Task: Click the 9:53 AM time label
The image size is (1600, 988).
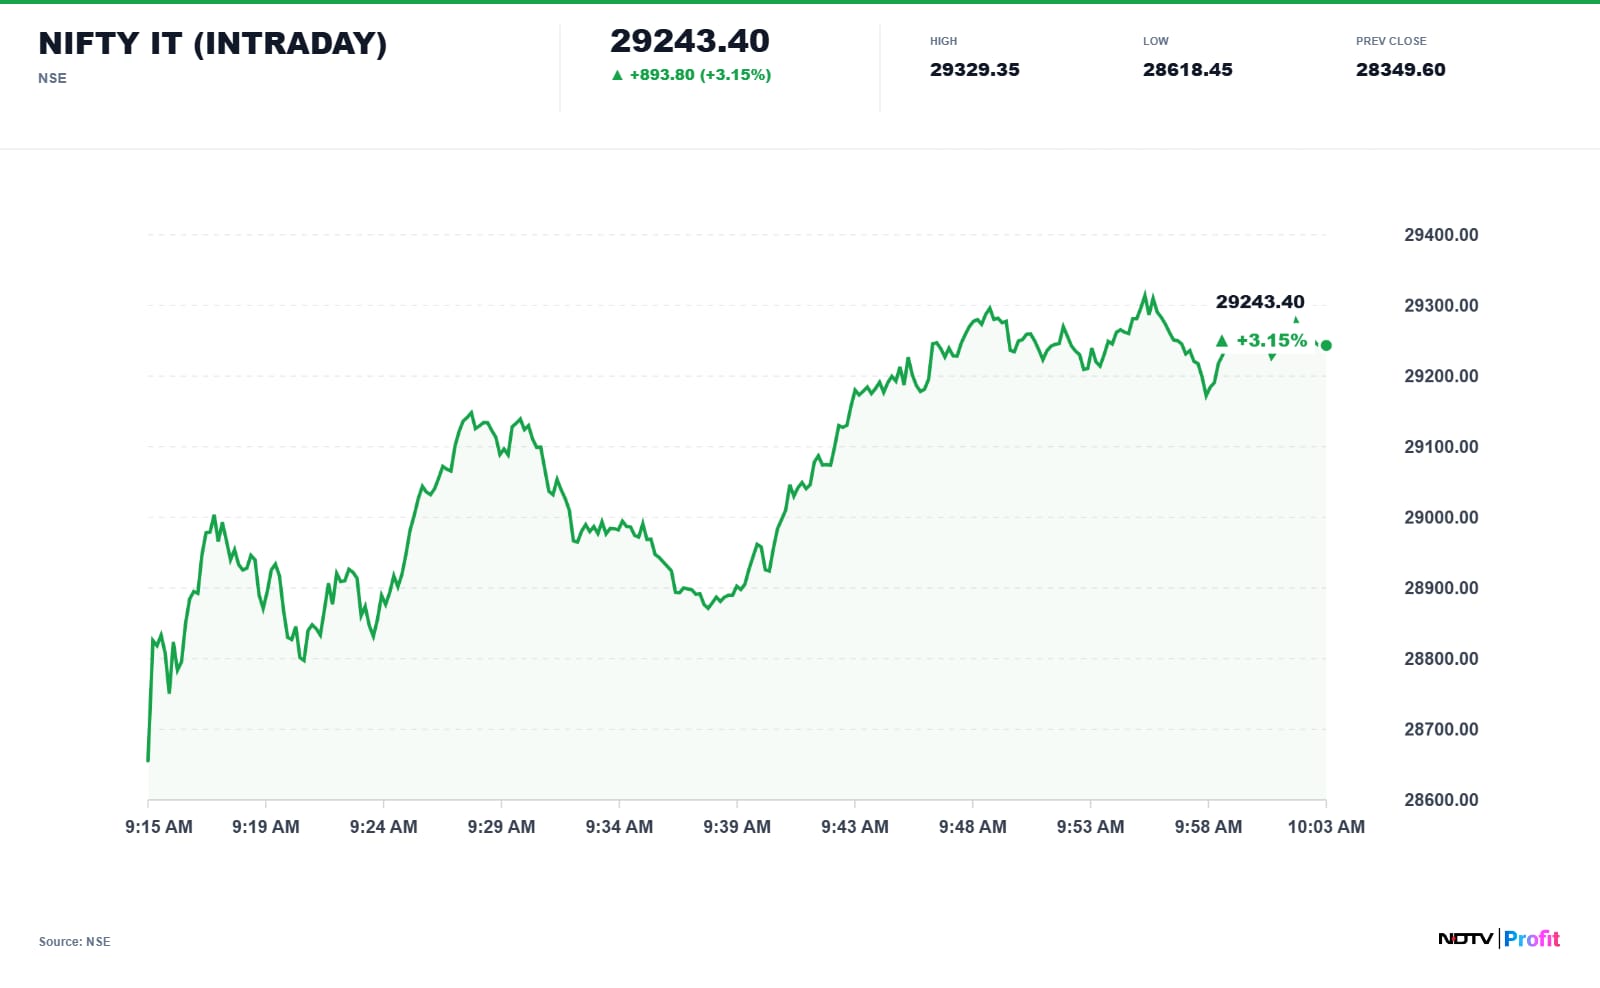Action: click(1090, 827)
